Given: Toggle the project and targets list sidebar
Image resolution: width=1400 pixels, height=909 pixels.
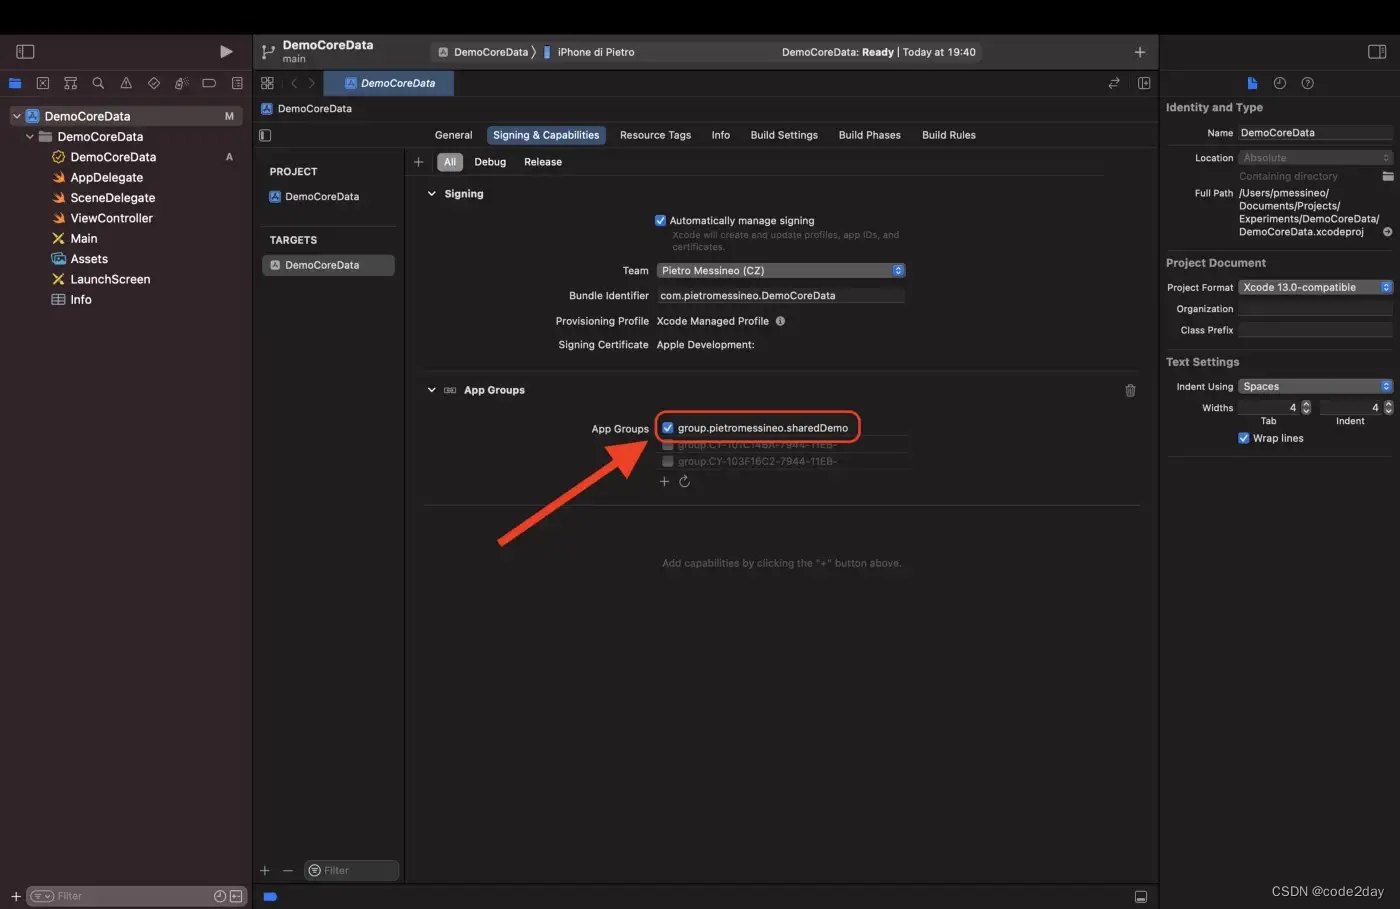Looking at the screenshot, I should (265, 135).
